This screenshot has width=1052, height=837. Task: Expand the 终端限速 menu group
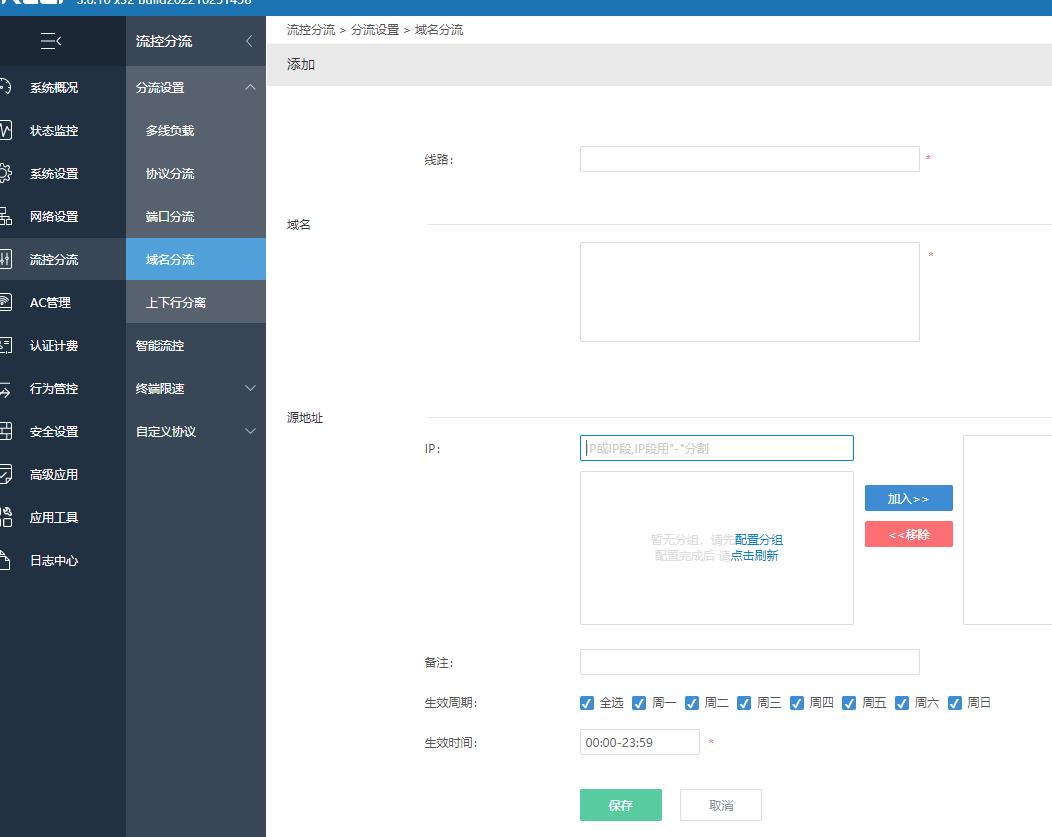[250, 388]
